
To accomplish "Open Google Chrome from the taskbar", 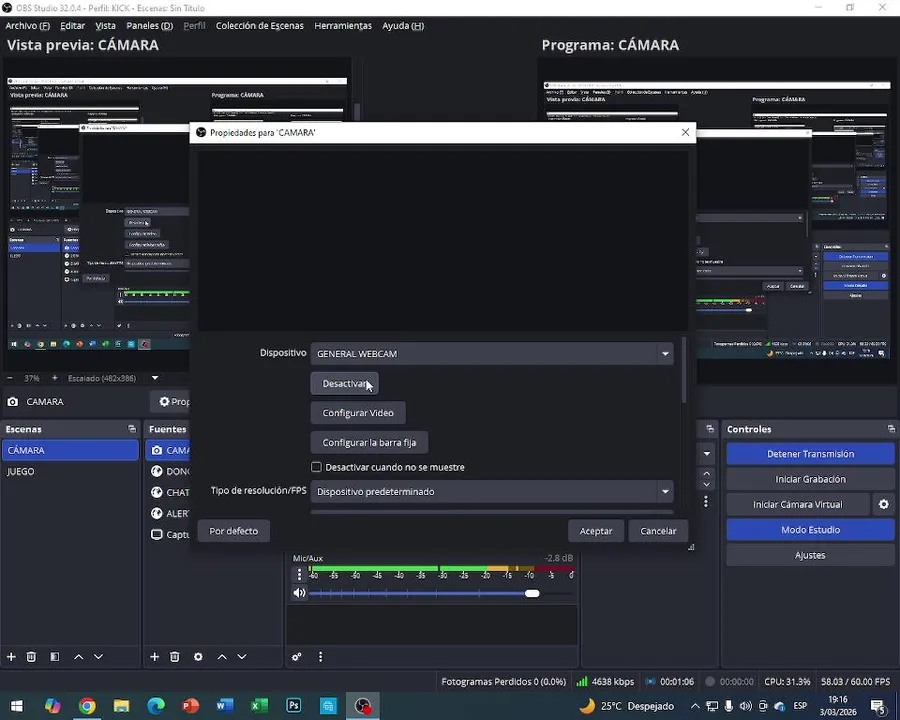I will click(87, 706).
